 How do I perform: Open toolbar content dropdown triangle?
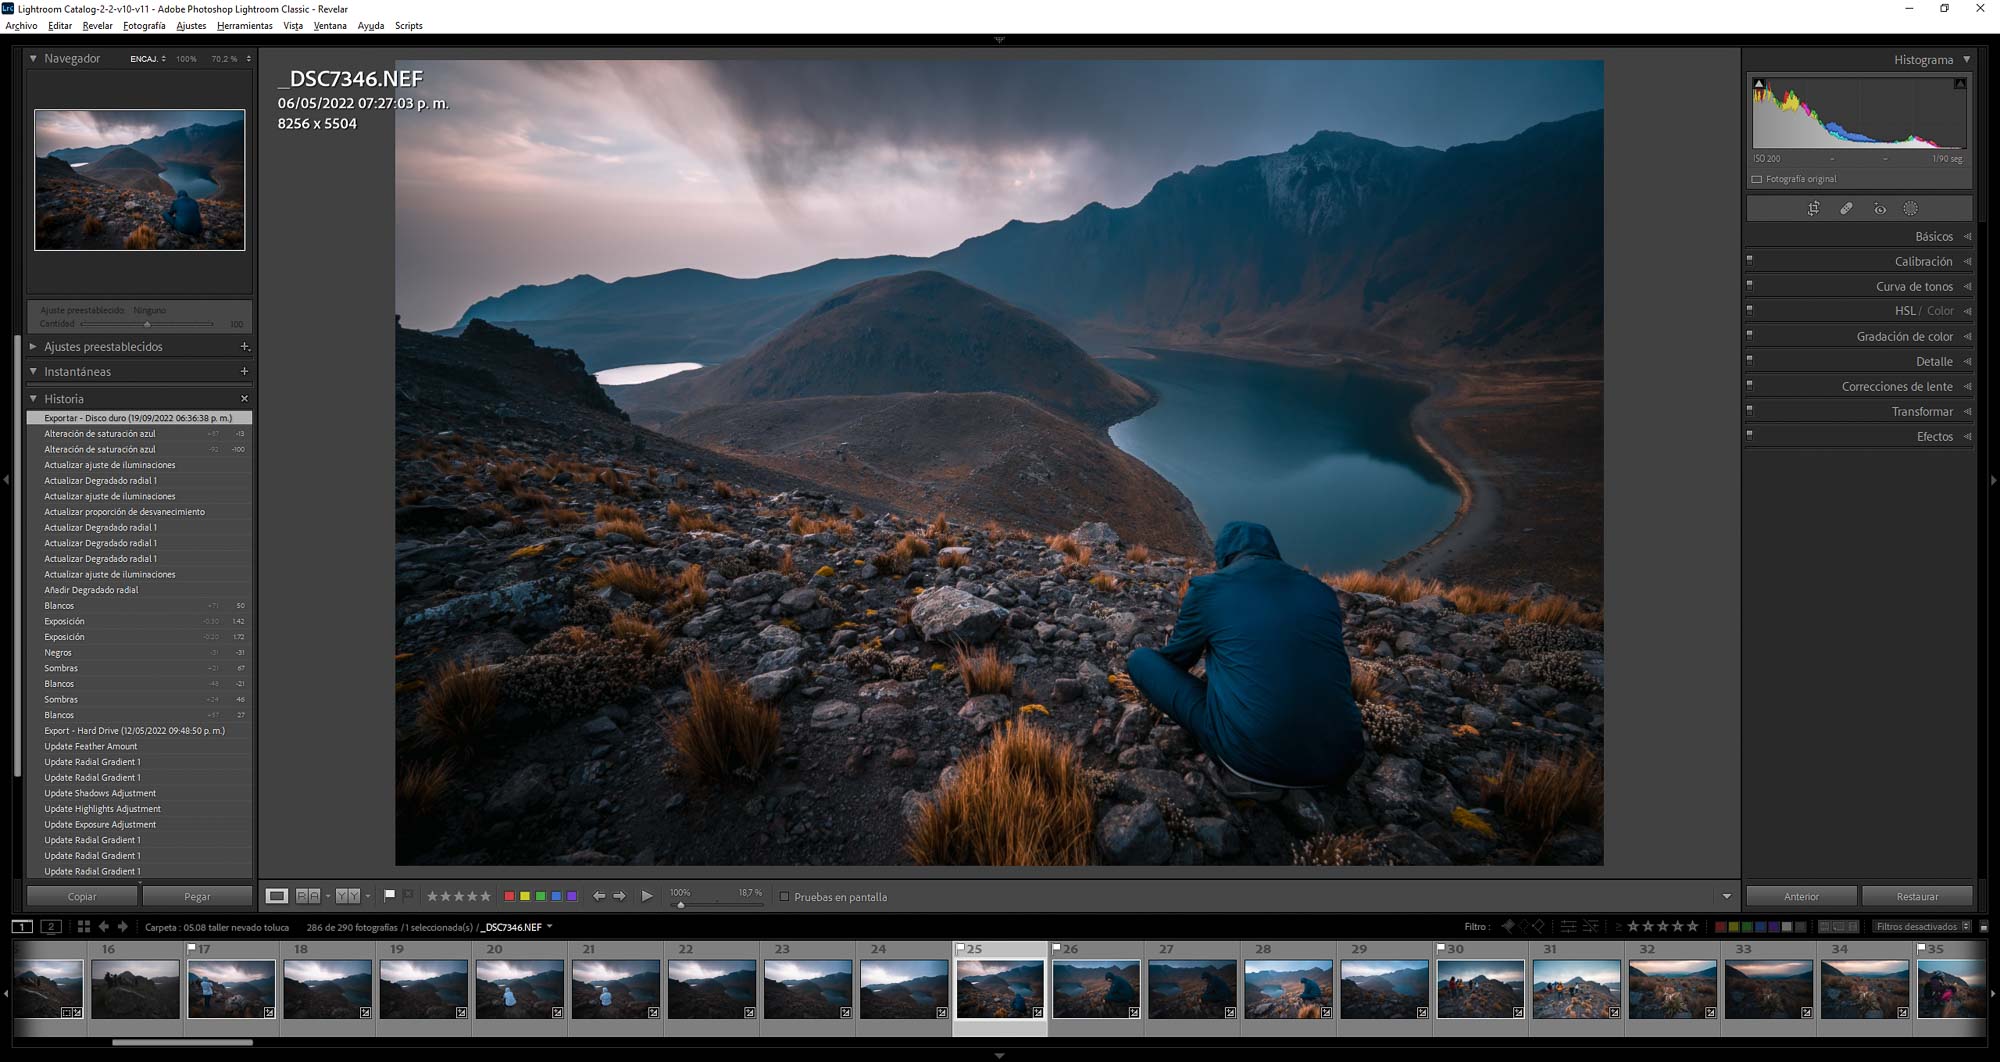point(1726,896)
